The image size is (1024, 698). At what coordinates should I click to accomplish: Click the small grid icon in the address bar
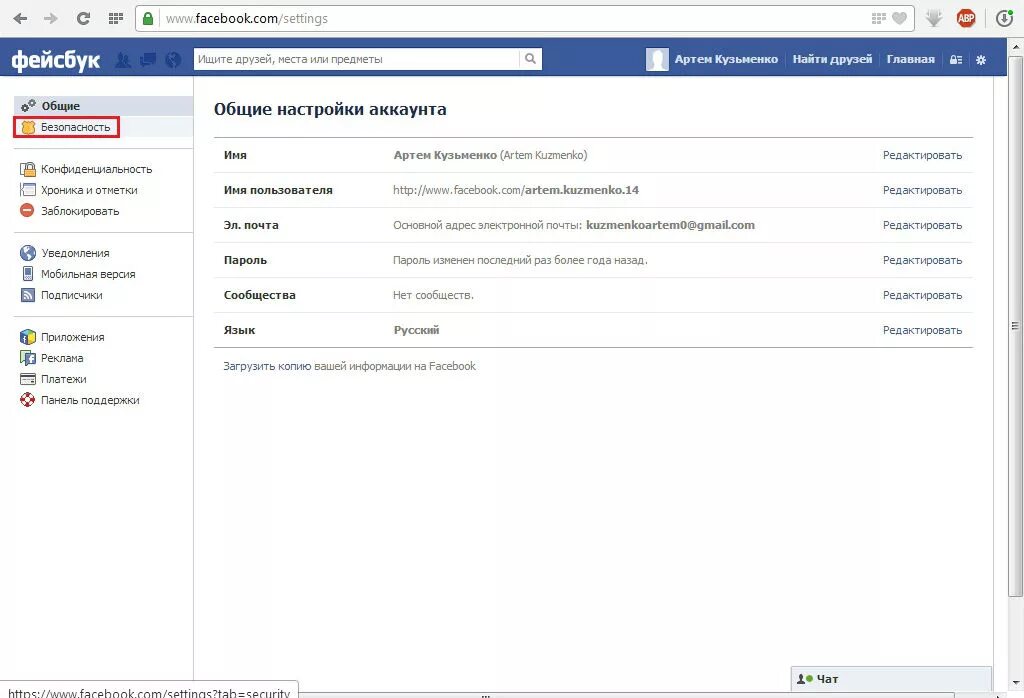(879, 18)
